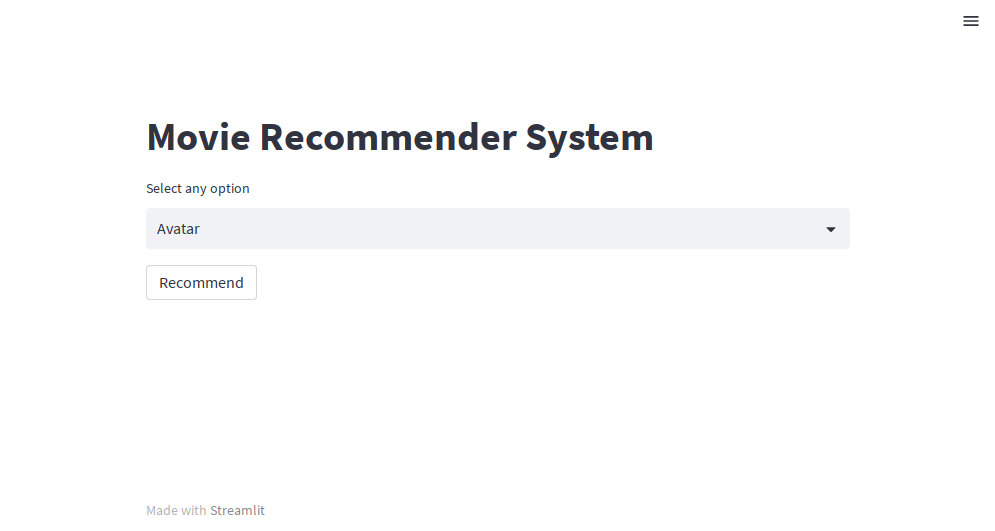Toggle the options list with the down triangle
The image size is (995, 531).
coord(831,229)
